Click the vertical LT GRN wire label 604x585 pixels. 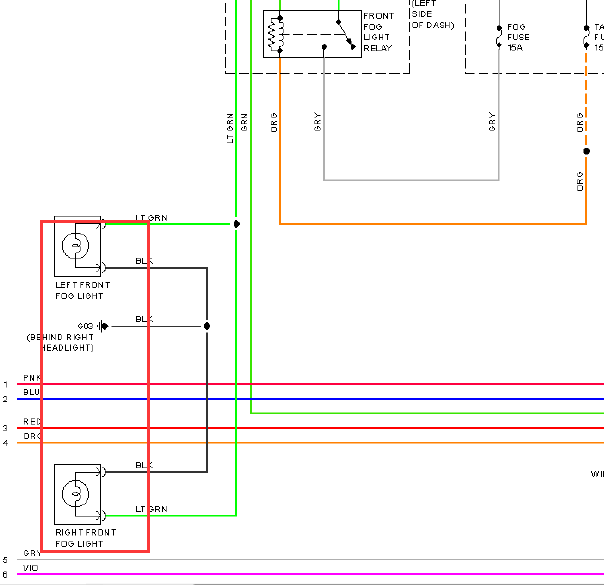230,128
